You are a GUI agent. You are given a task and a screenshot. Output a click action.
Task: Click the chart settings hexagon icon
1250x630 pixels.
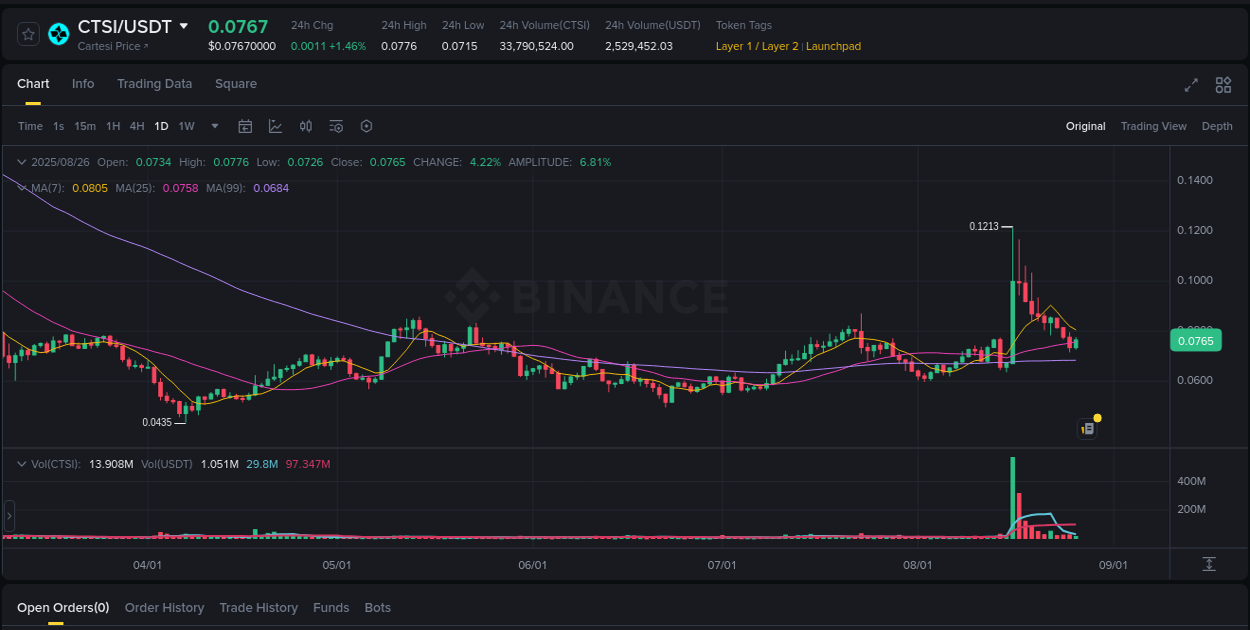pyautogui.click(x=366, y=126)
